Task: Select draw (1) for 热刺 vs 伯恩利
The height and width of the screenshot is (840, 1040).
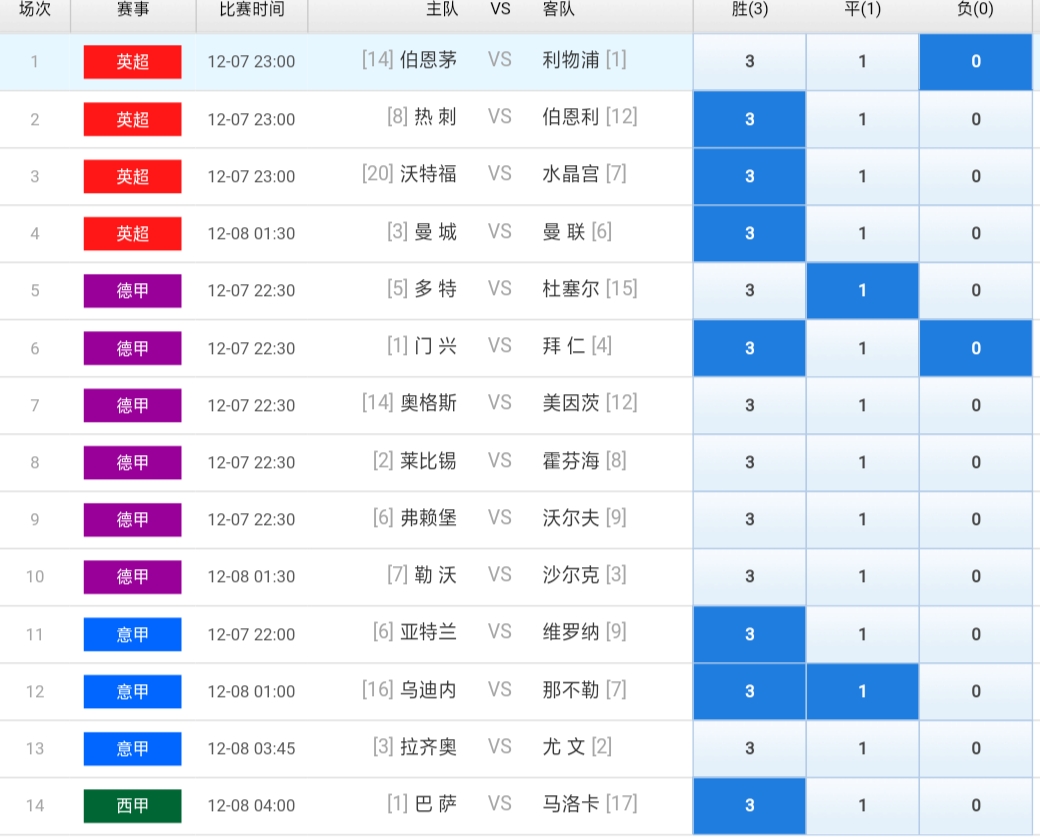Action: pyautogui.click(x=862, y=119)
